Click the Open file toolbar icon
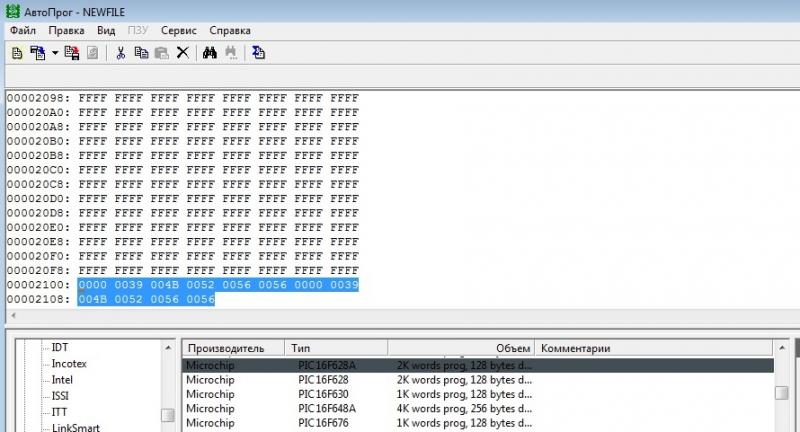Image resolution: width=800 pixels, height=432 pixels. (38, 53)
